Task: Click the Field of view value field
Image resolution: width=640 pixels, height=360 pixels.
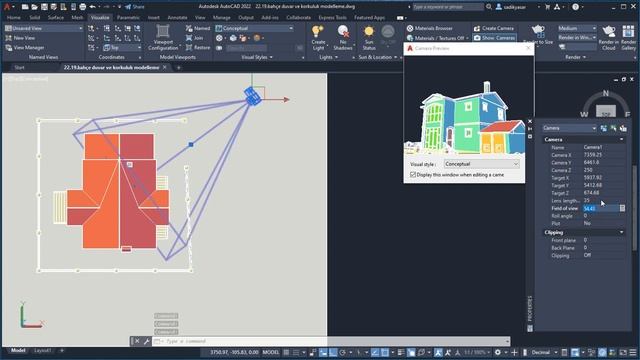Action: (x=601, y=208)
